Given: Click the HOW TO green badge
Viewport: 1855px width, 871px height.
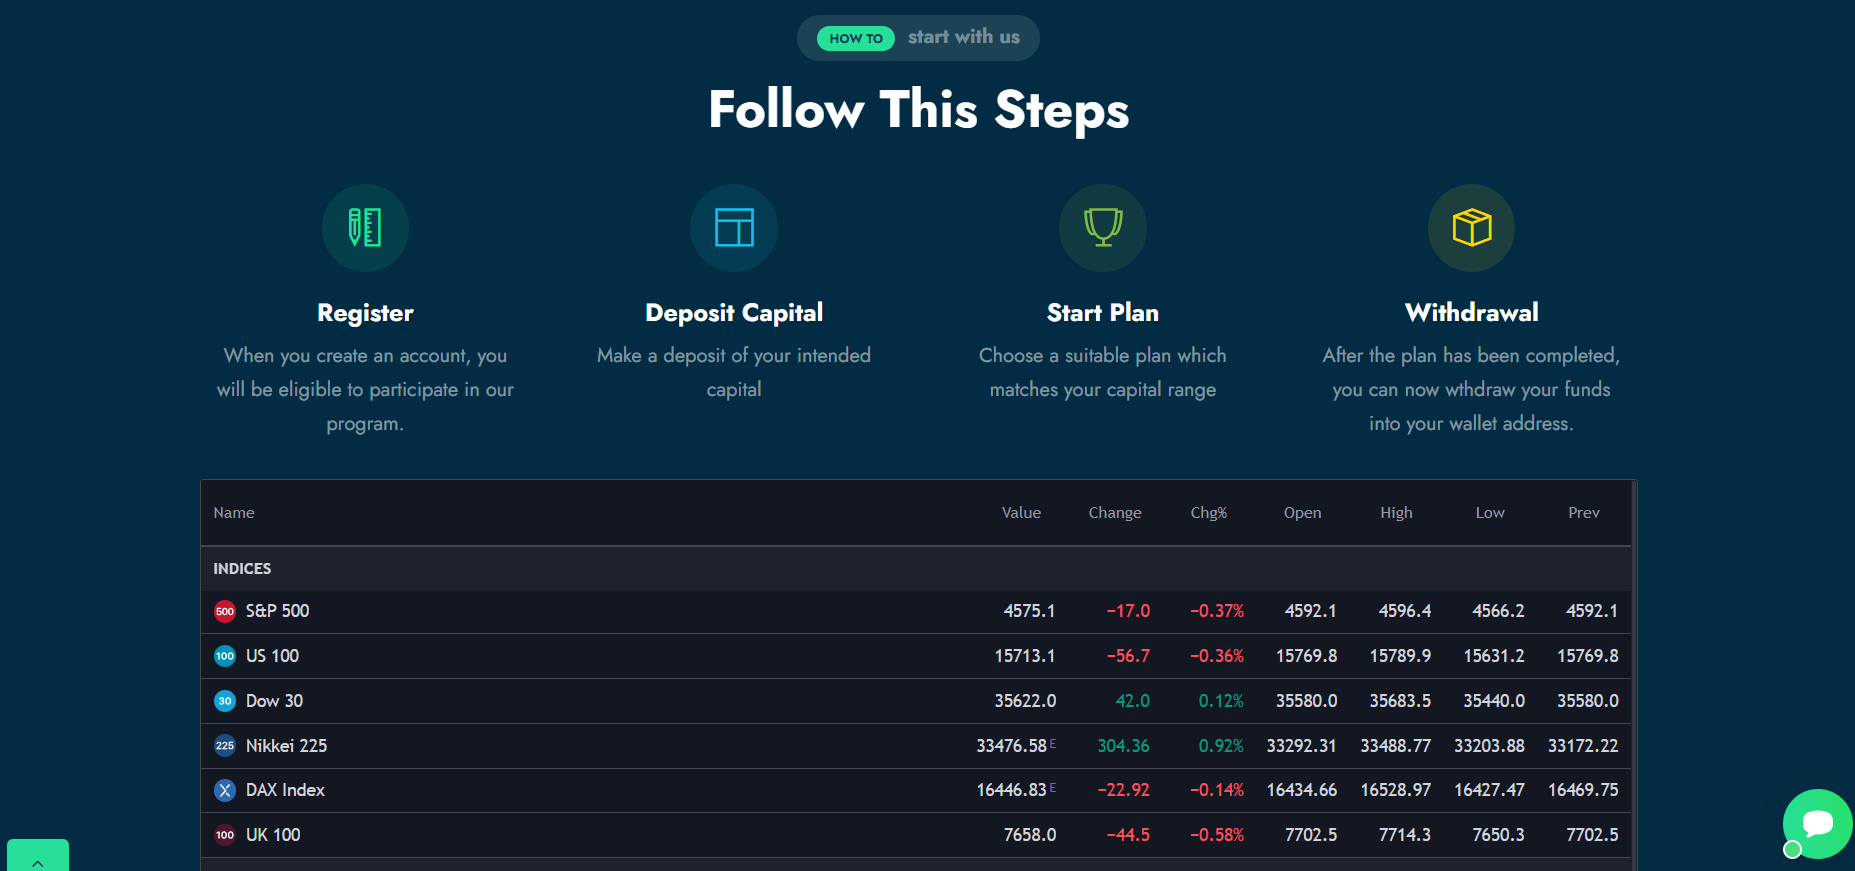Looking at the screenshot, I should (x=856, y=38).
